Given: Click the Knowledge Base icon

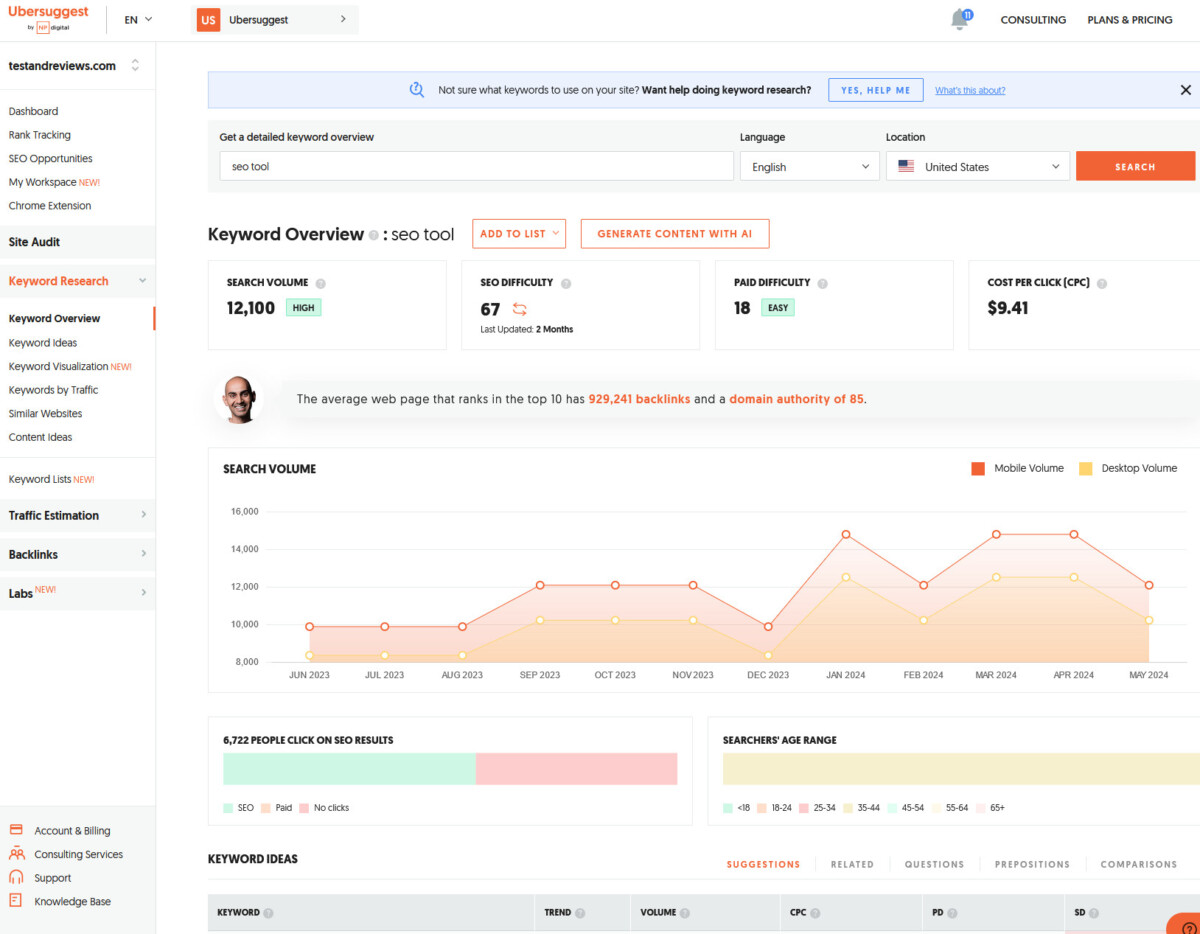Looking at the screenshot, I should click(x=16, y=901).
